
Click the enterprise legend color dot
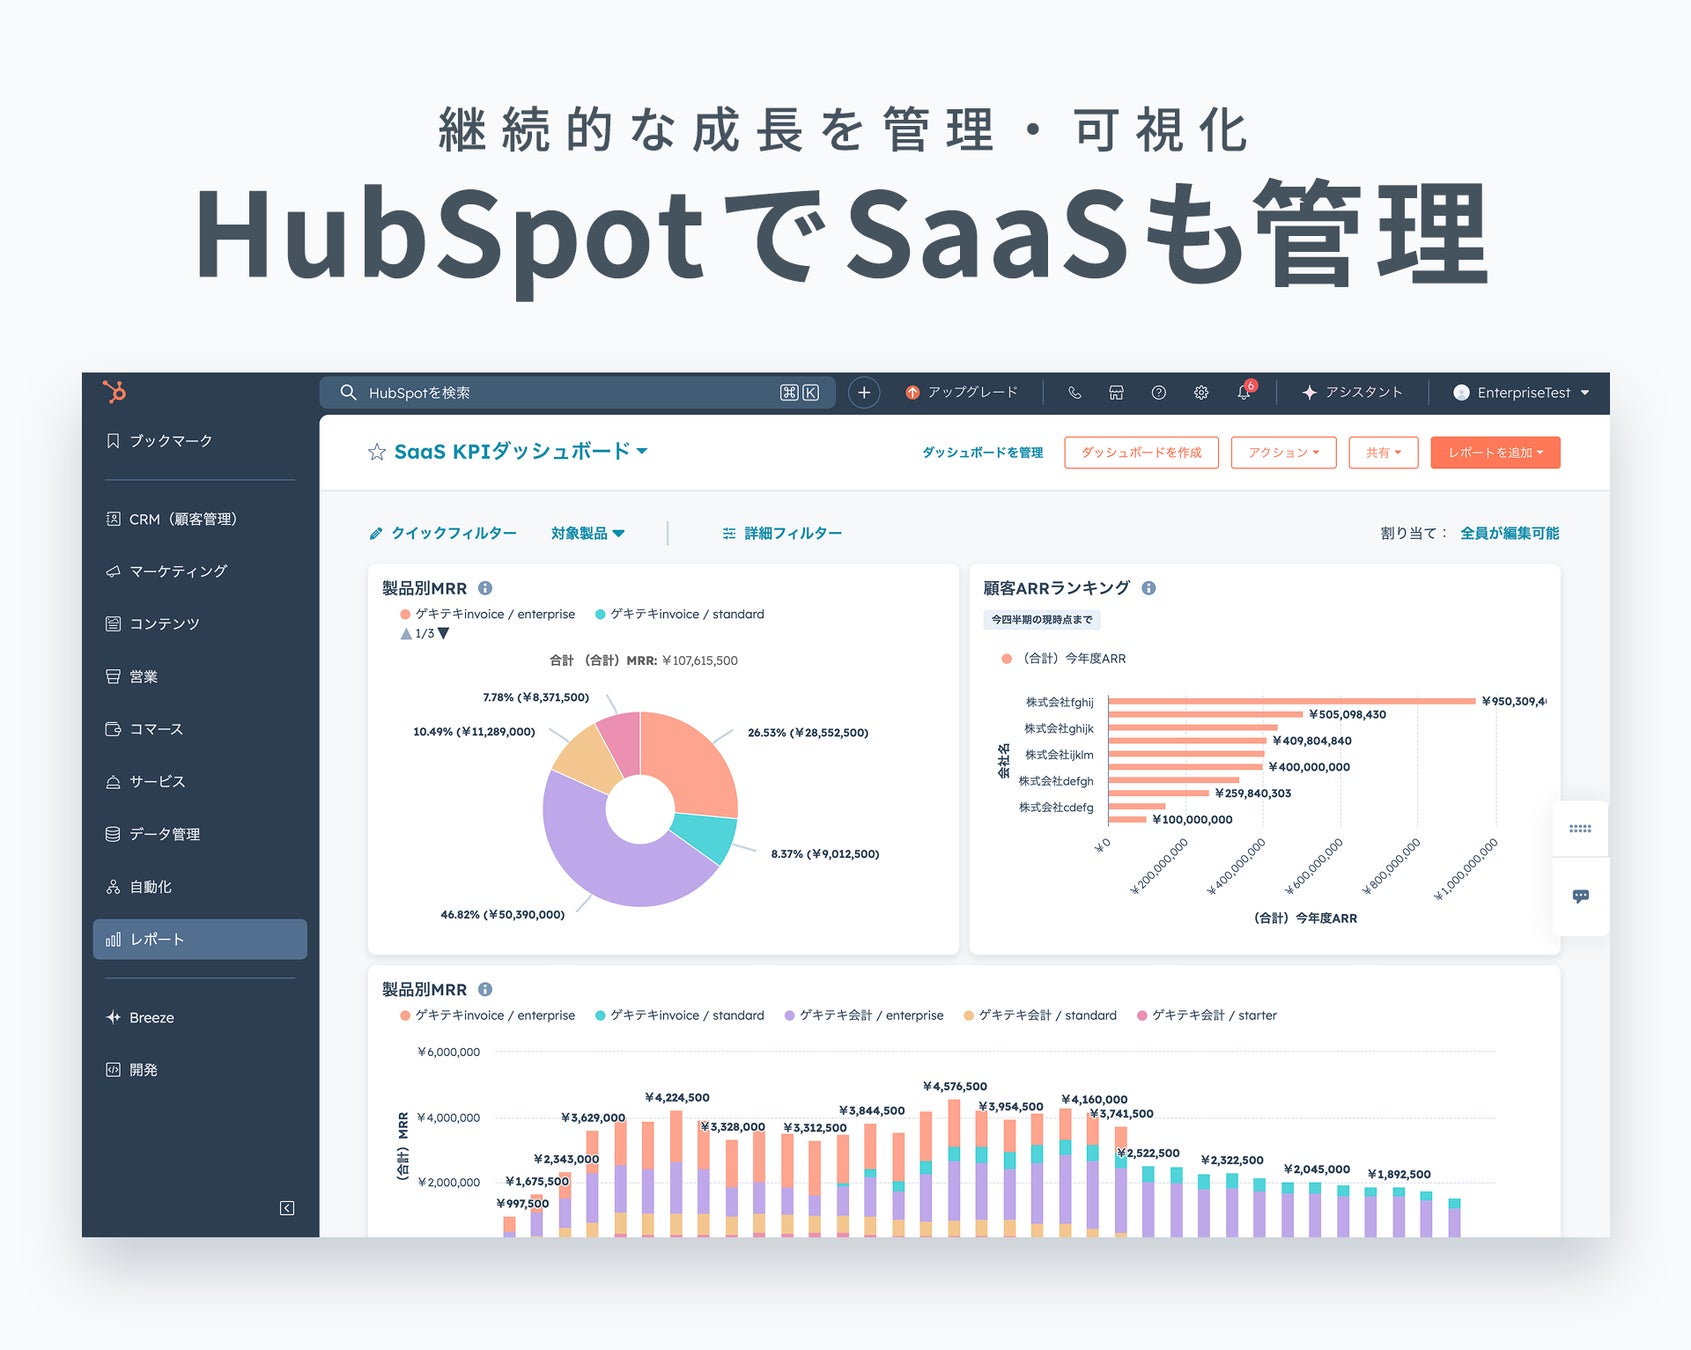coord(404,613)
